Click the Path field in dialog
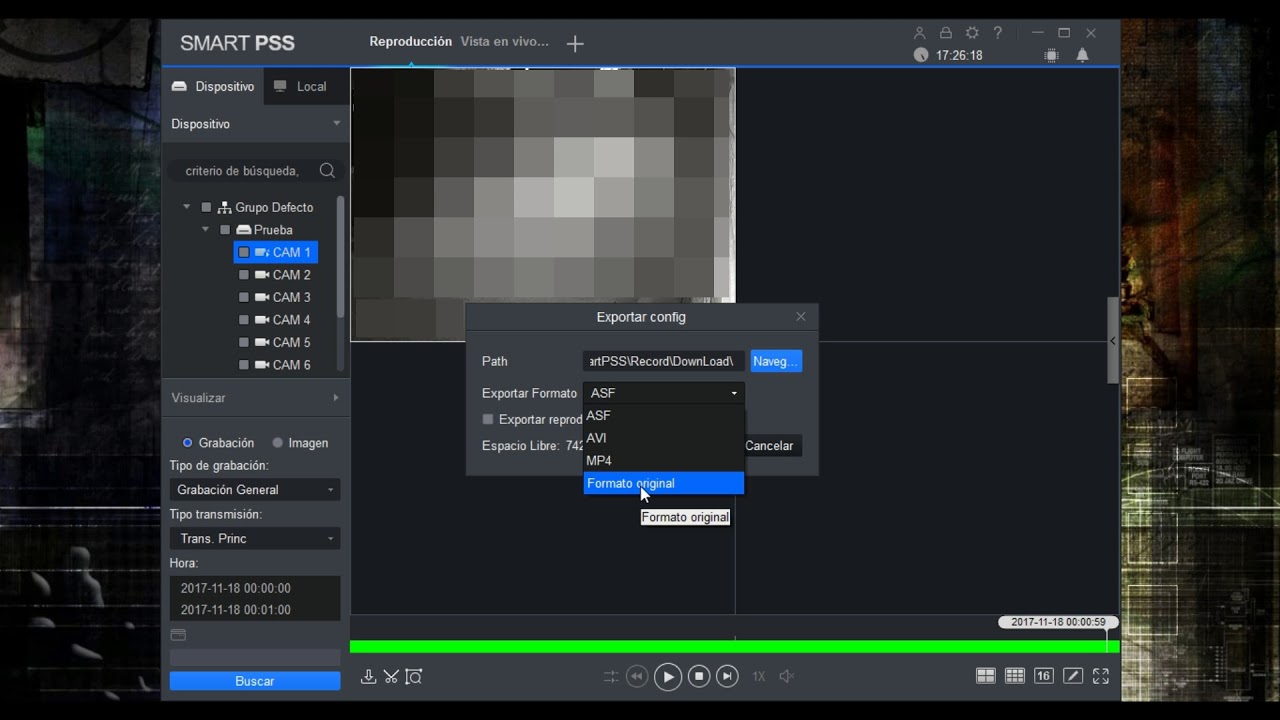The width and height of the screenshot is (1280, 720). tap(664, 361)
